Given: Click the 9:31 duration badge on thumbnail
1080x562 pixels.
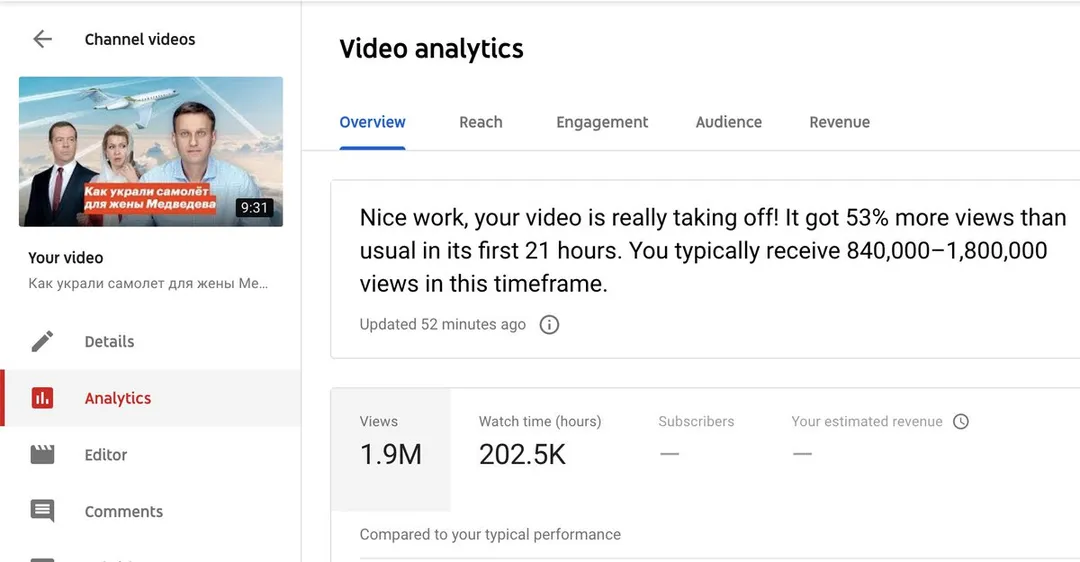Looking at the screenshot, I should tap(254, 207).
